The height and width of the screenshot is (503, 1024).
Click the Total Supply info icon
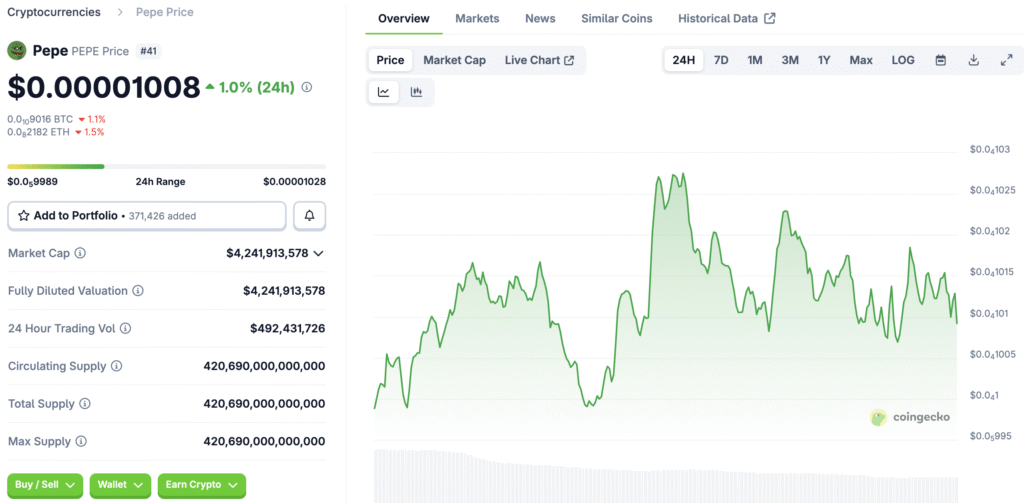85,404
